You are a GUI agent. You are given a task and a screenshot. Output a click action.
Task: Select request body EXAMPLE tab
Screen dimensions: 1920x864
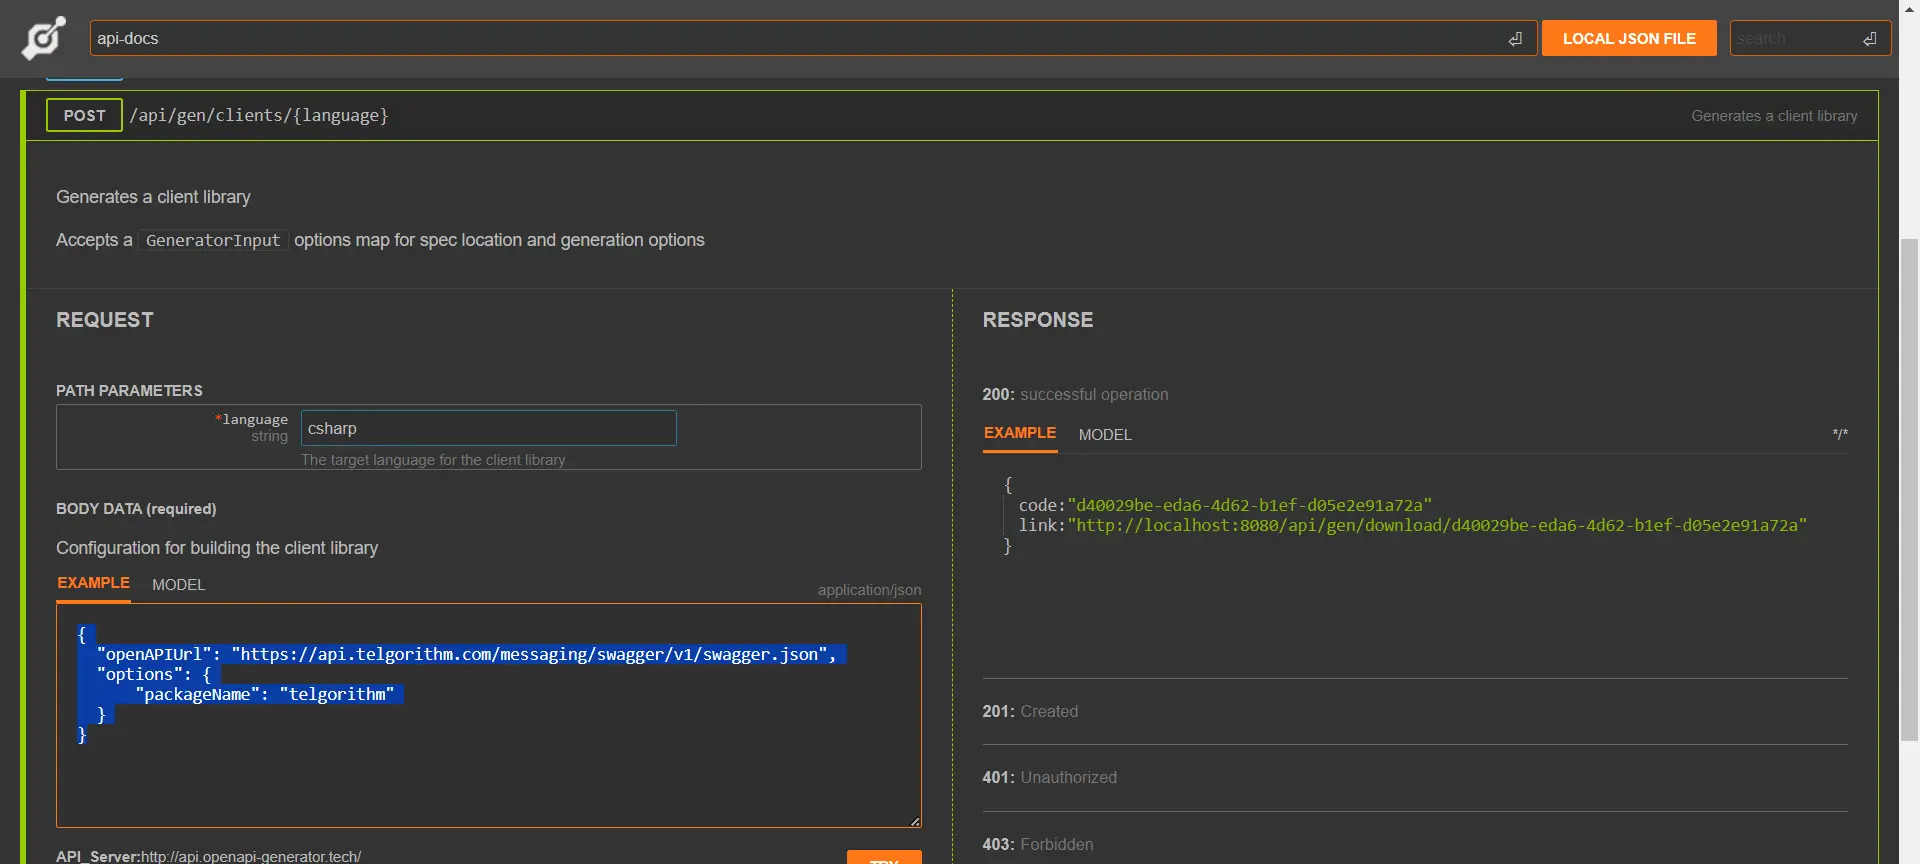pos(93,584)
